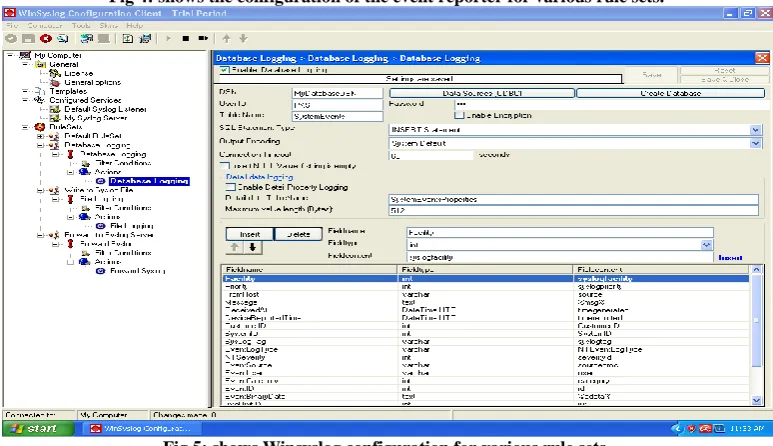Click the floppy-disk Save icon in toolbar
This screenshot has width=773, height=446.
pyautogui.click(x=28, y=38)
